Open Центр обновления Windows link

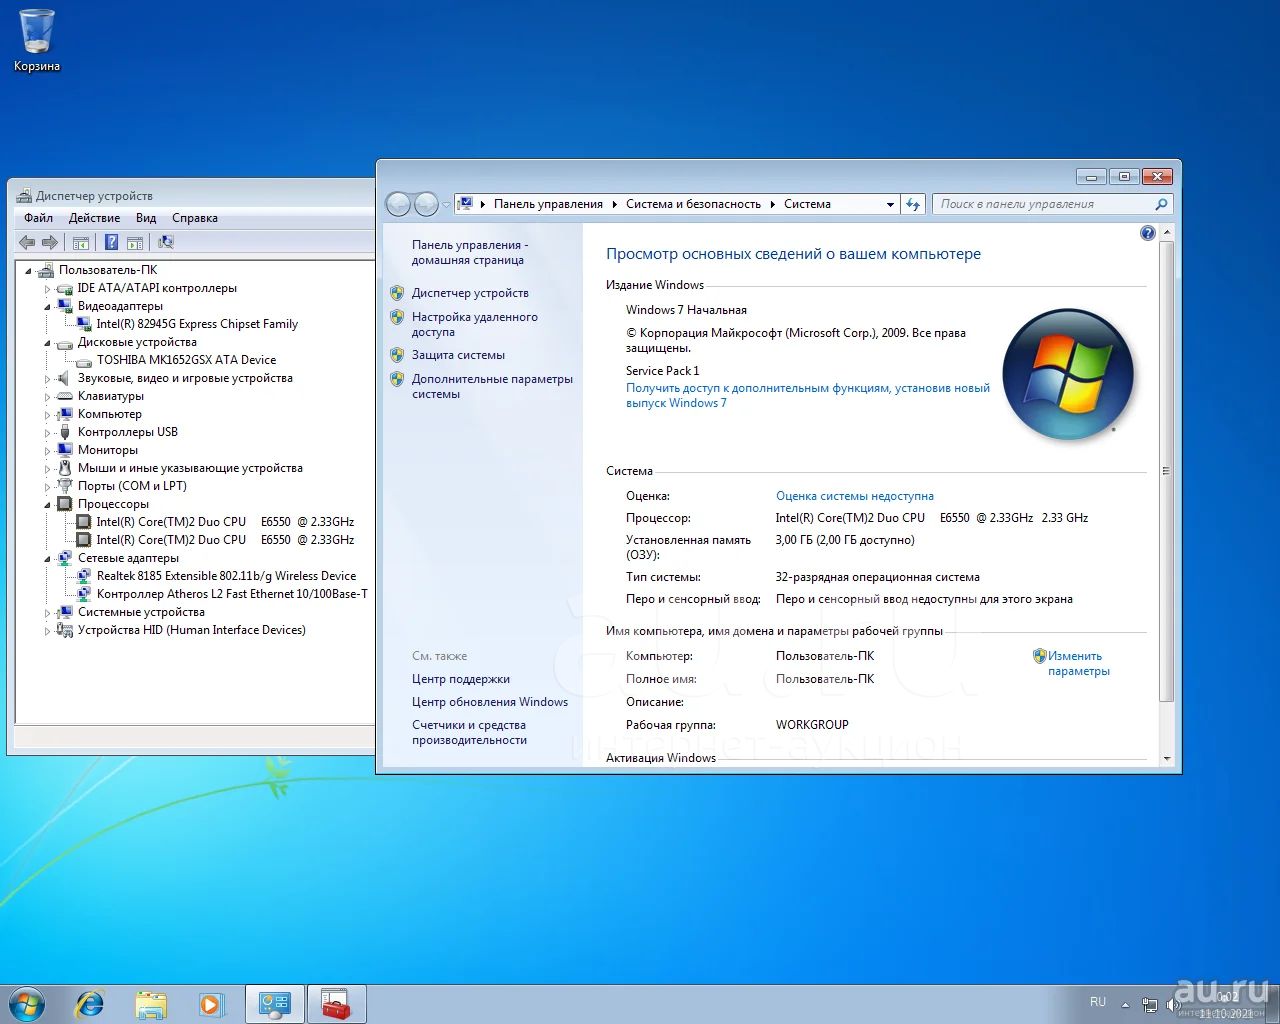pos(490,702)
